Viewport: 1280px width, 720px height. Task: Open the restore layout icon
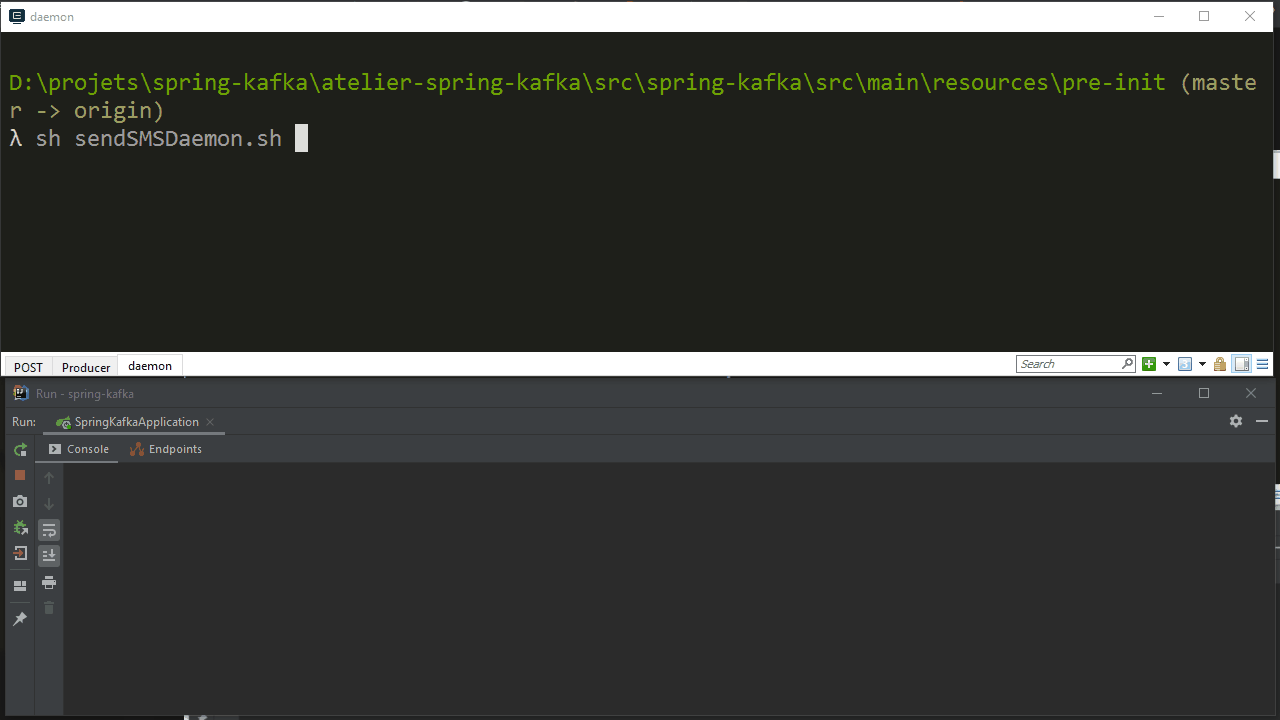click(x=20, y=586)
